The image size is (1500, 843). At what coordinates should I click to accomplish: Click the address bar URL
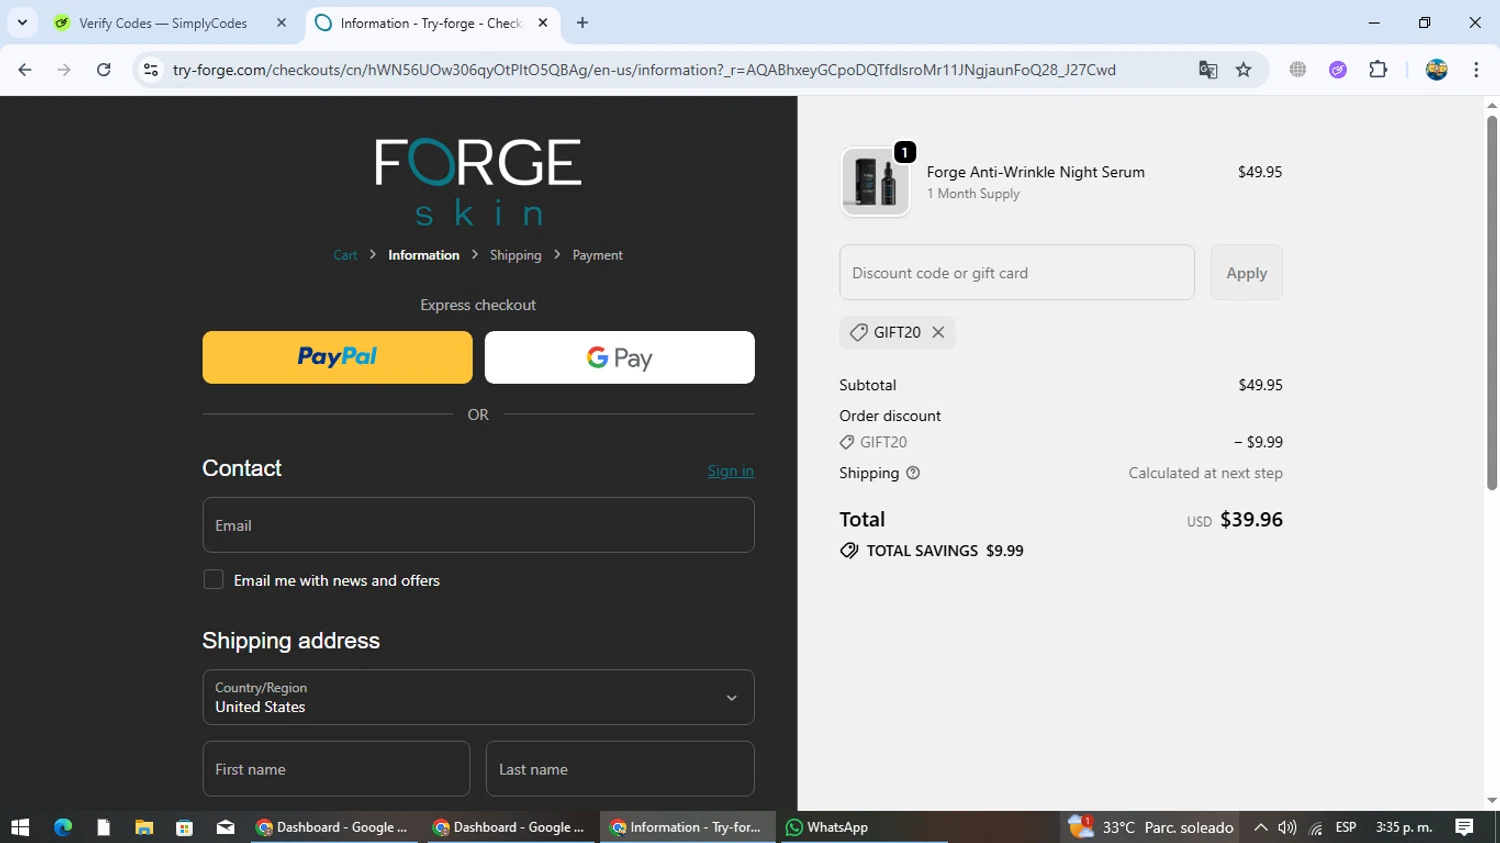[644, 70]
